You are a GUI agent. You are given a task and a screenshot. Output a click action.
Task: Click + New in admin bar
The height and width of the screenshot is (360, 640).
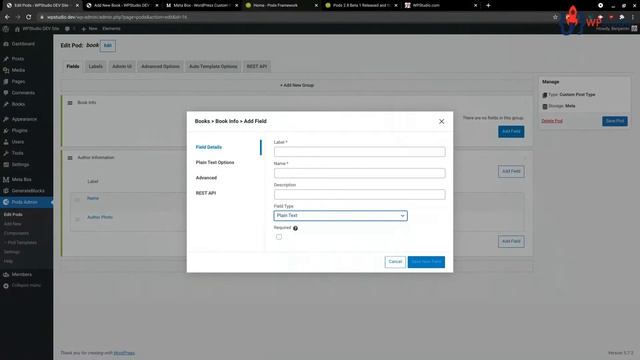pos(89,29)
